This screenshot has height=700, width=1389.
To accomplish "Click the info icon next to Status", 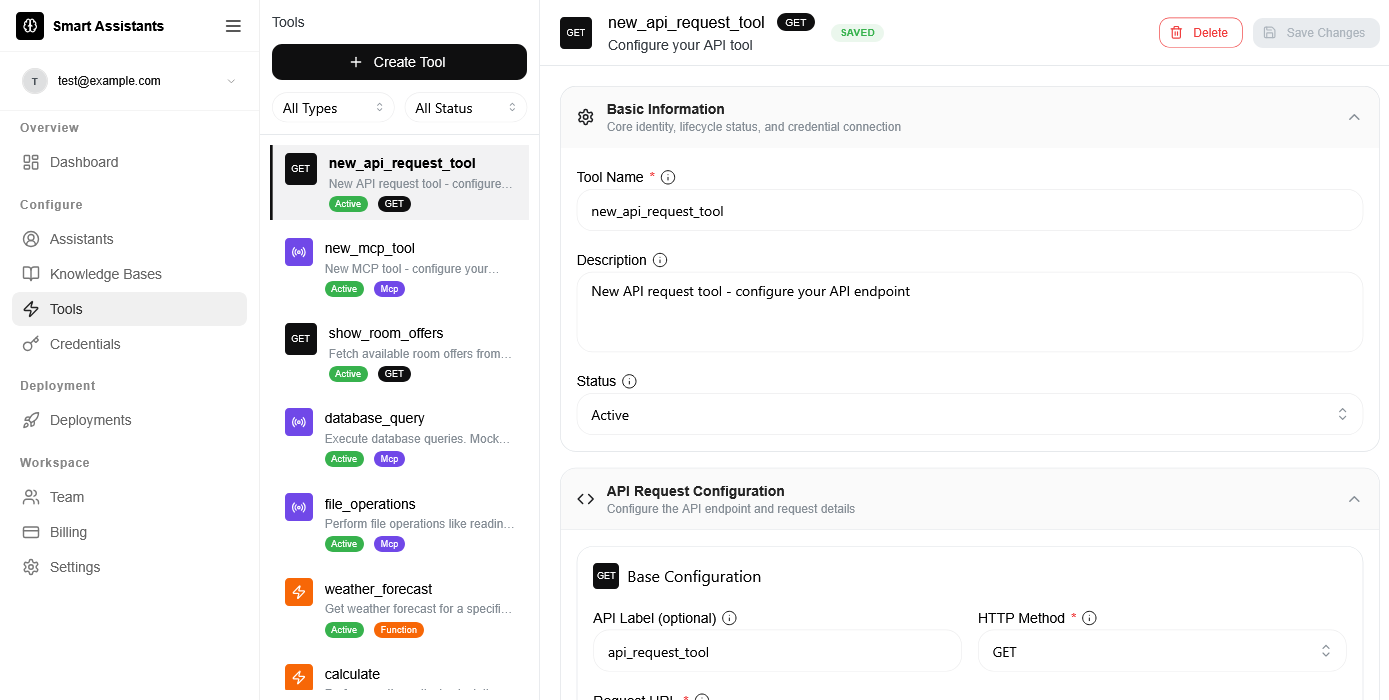I will [x=629, y=381].
